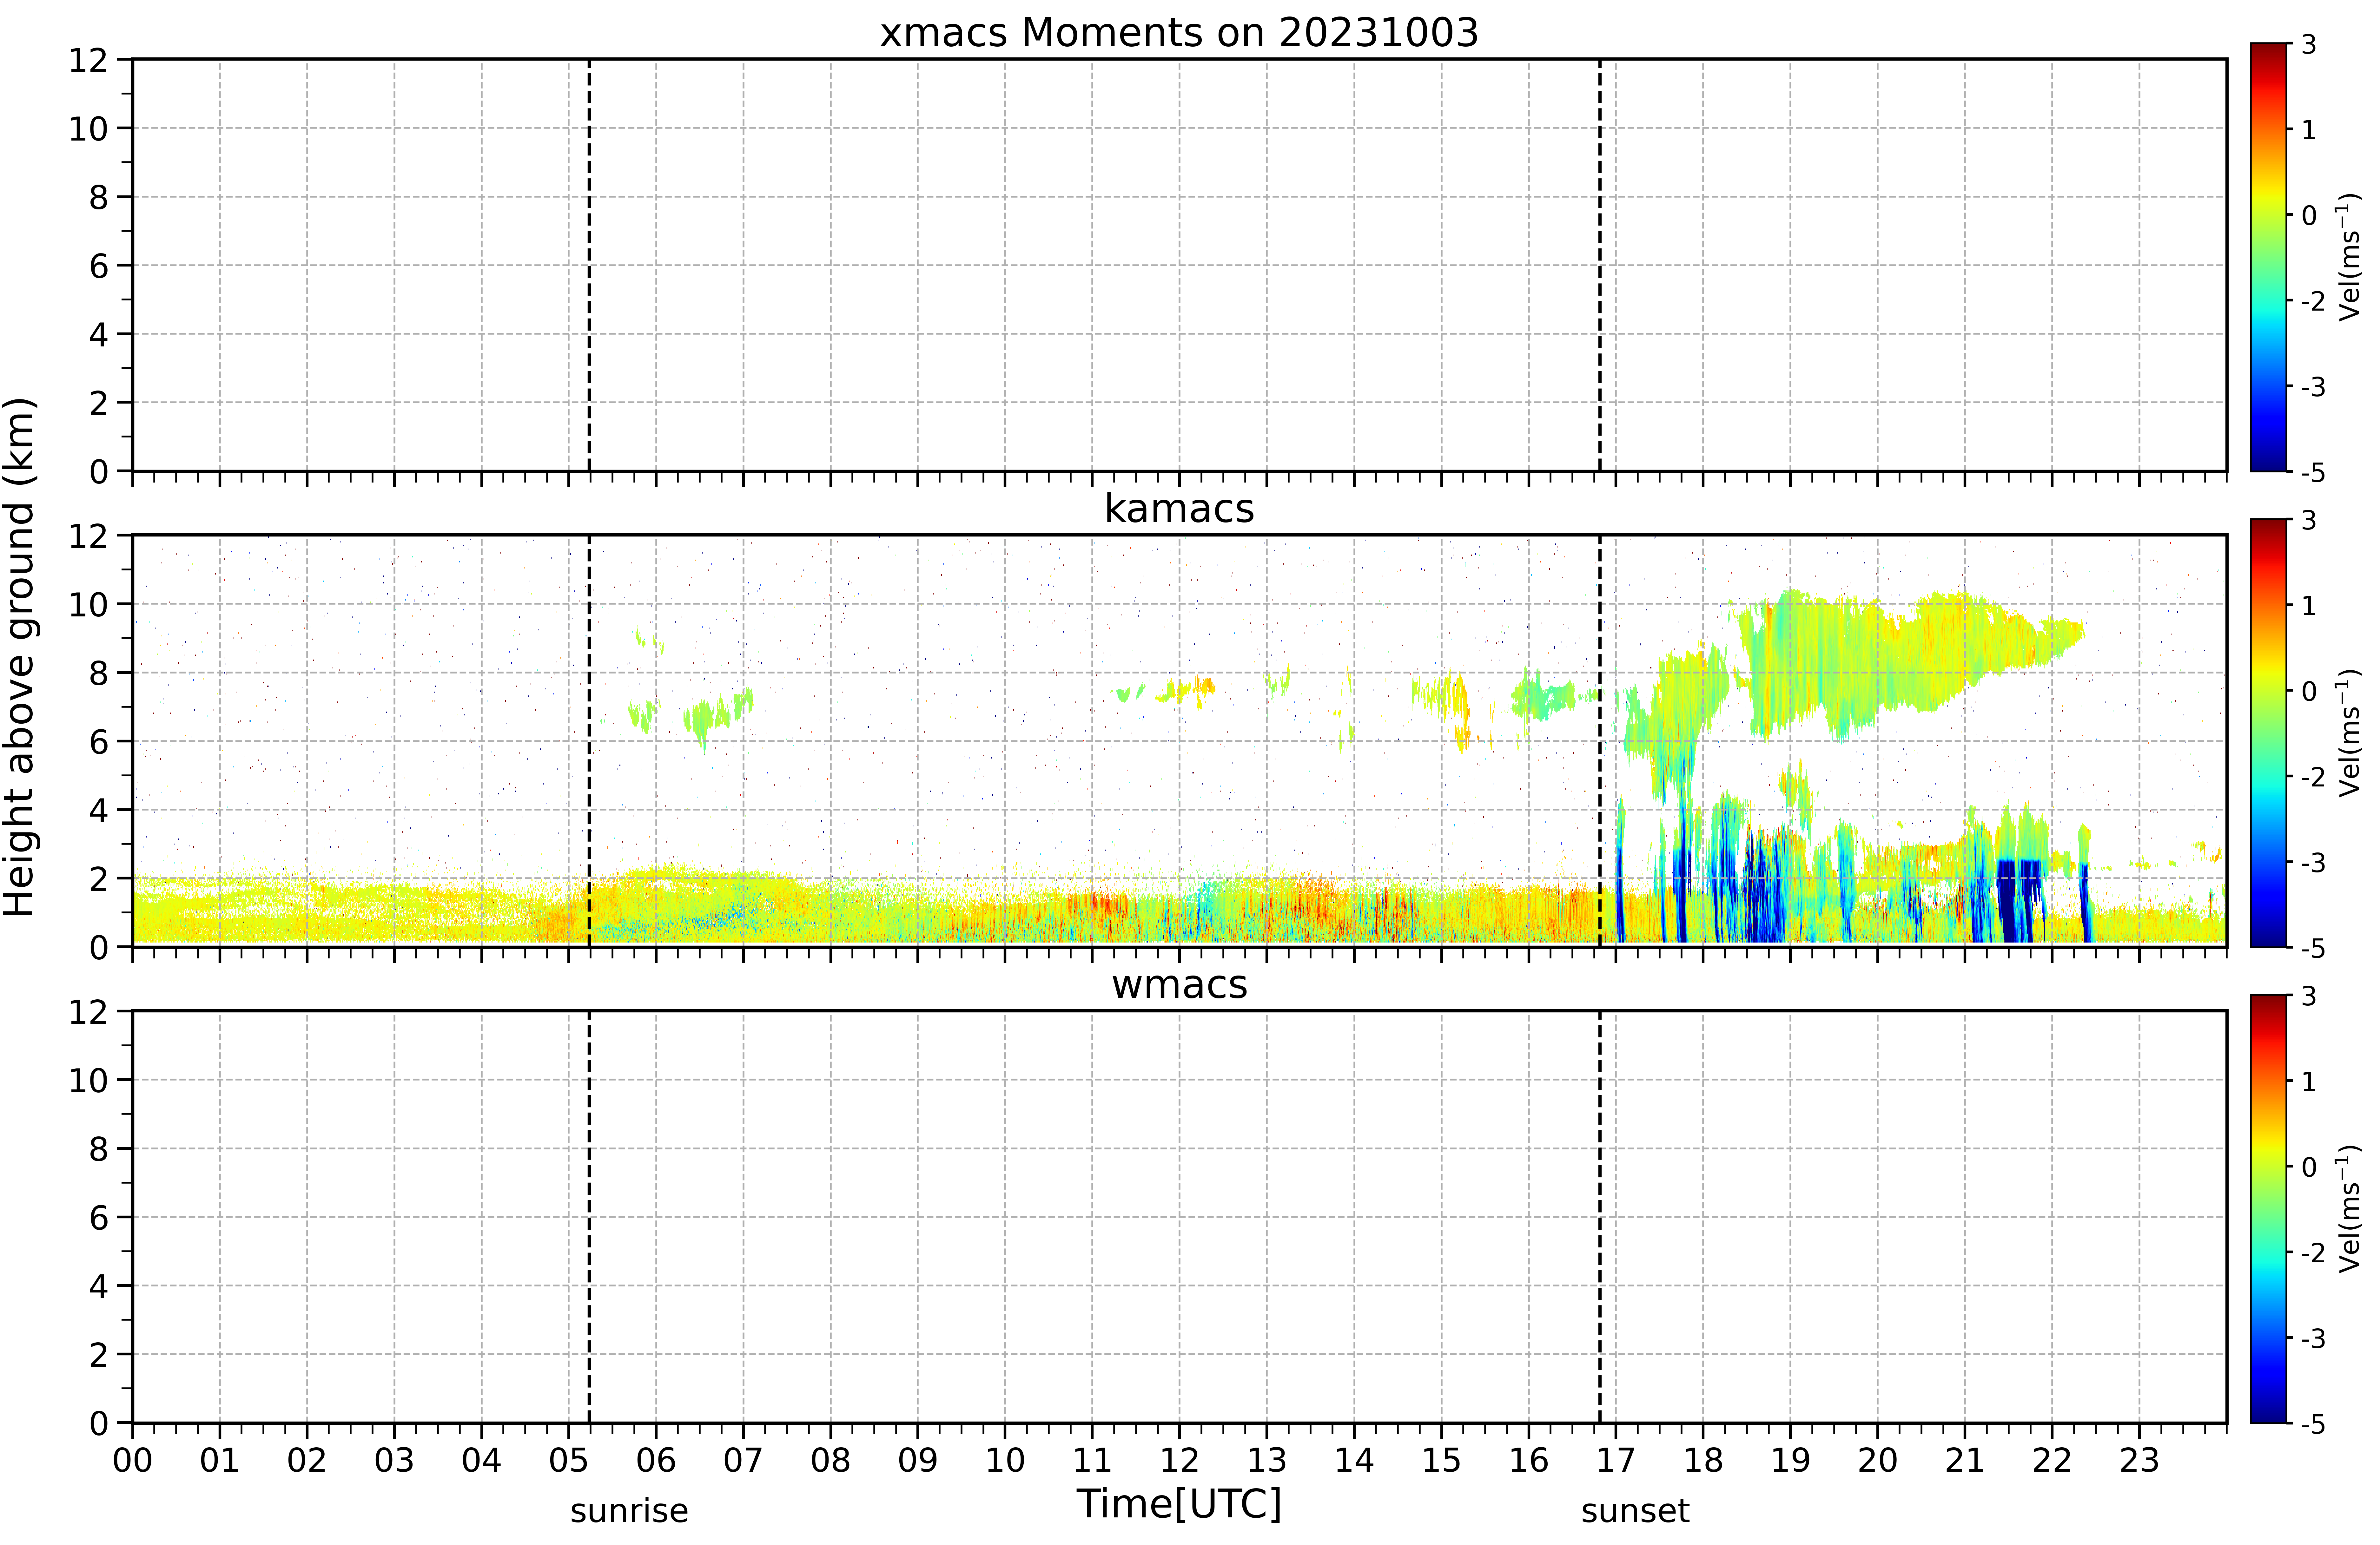This screenshot has width=2380, height=1545.
Task: Click the "Vel(ms⁻¹)" label beside the wmacs colorbar
Action: point(2349,1209)
